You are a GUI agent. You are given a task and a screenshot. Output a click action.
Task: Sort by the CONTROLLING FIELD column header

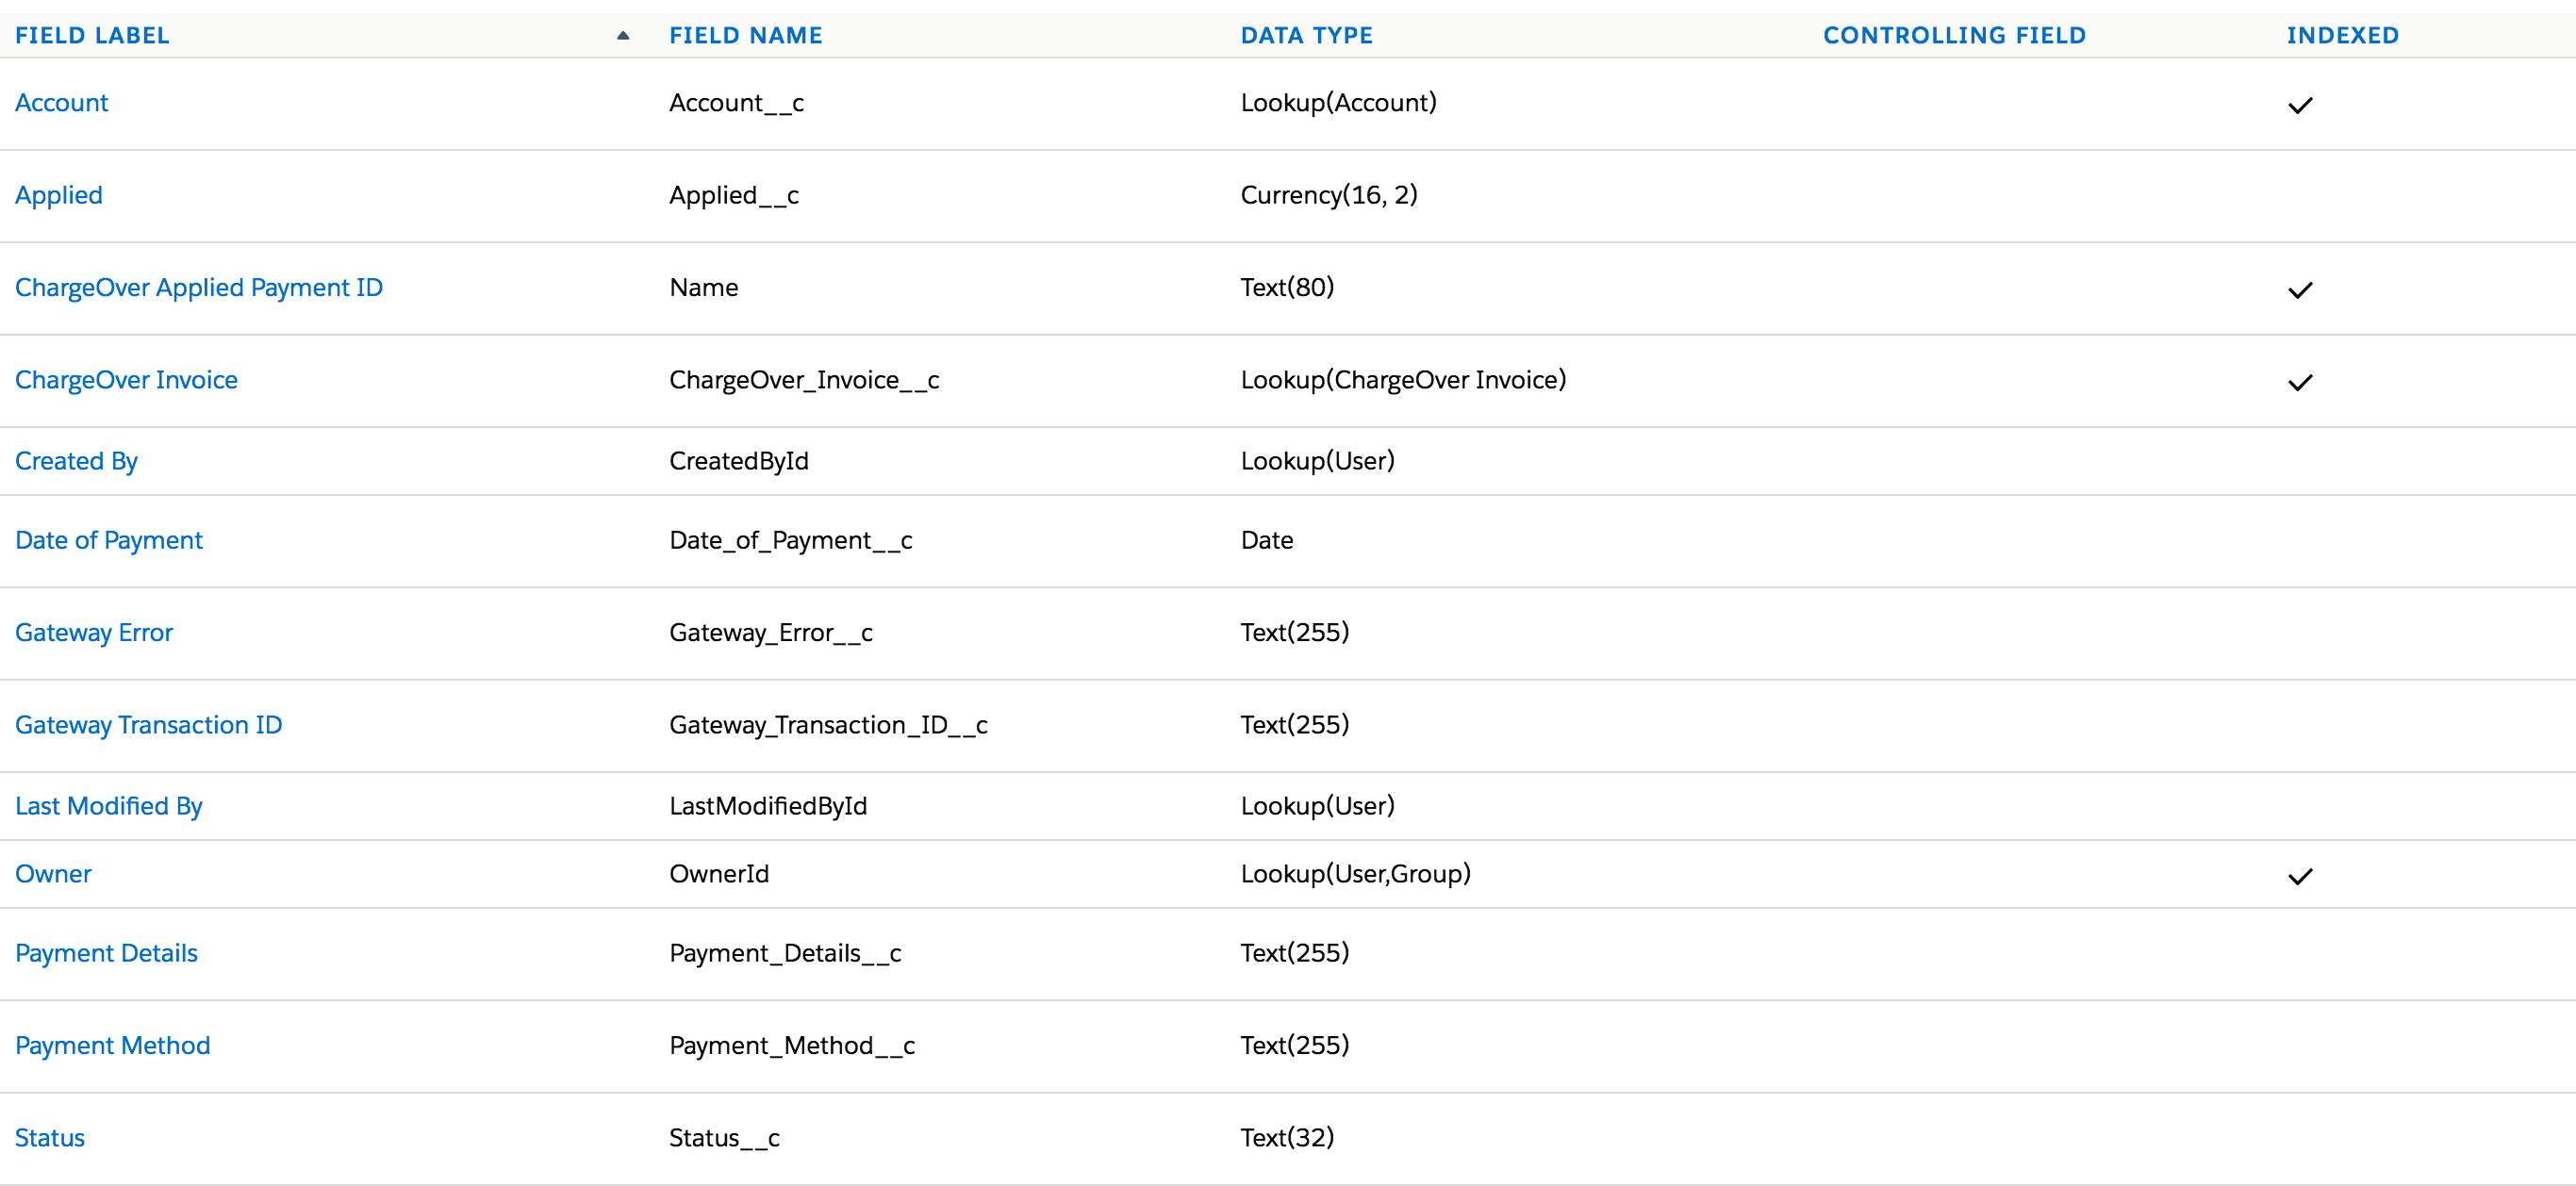point(1954,36)
